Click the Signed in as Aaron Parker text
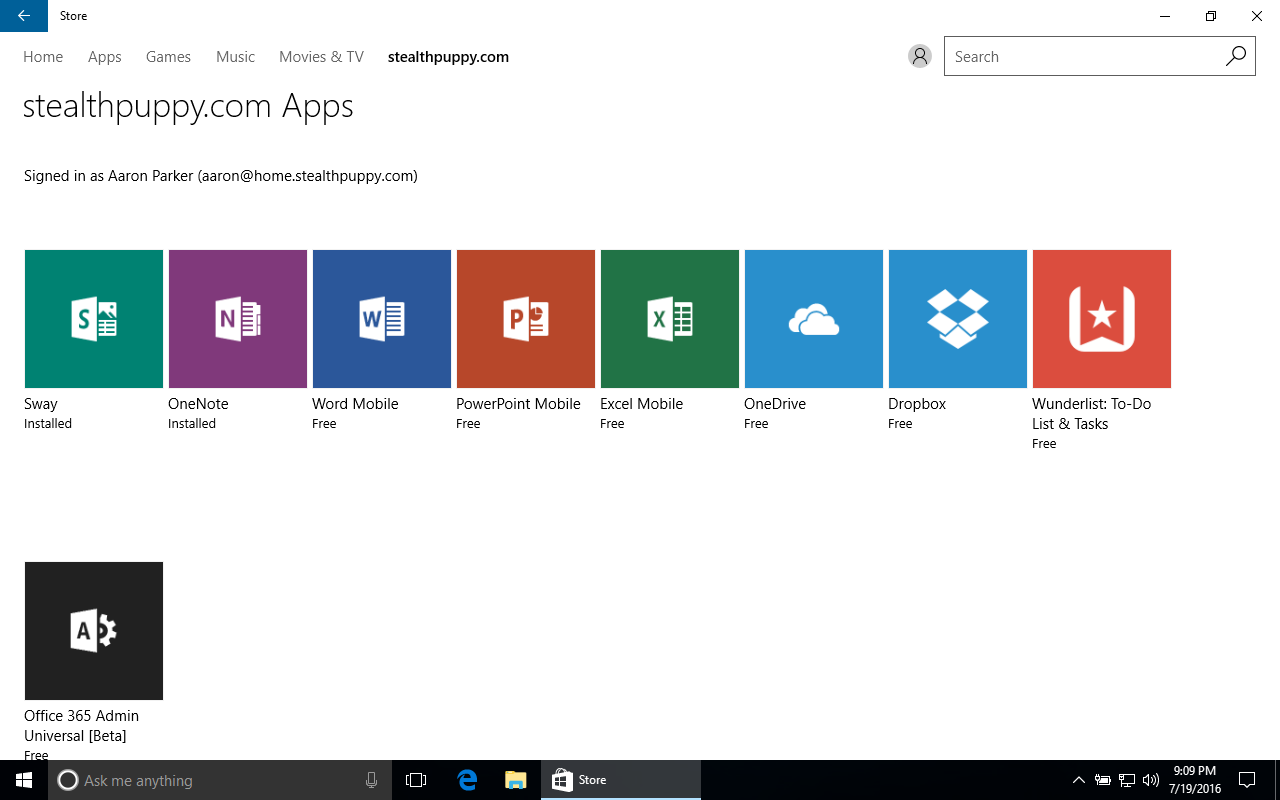 click(x=220, y=176)
